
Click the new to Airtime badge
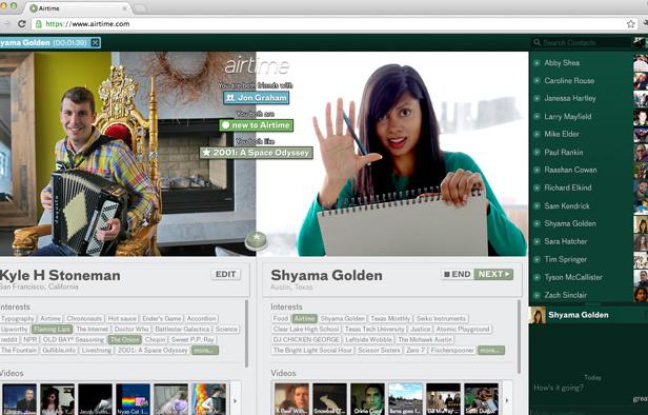tap(256, 125)
